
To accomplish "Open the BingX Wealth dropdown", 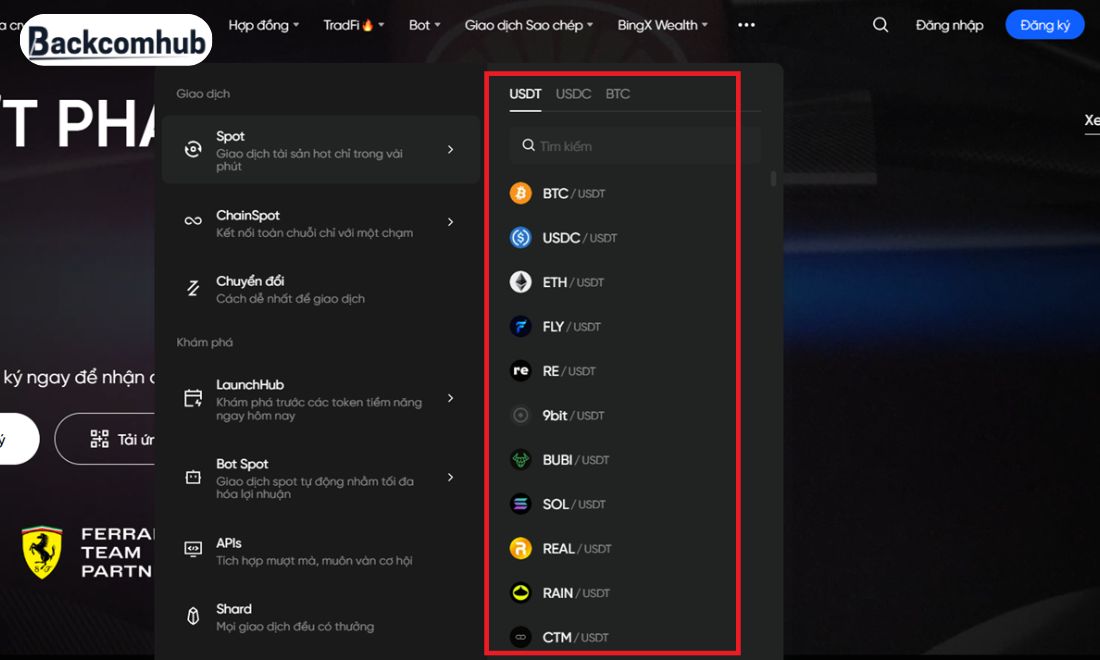I will tap(662, 25).
